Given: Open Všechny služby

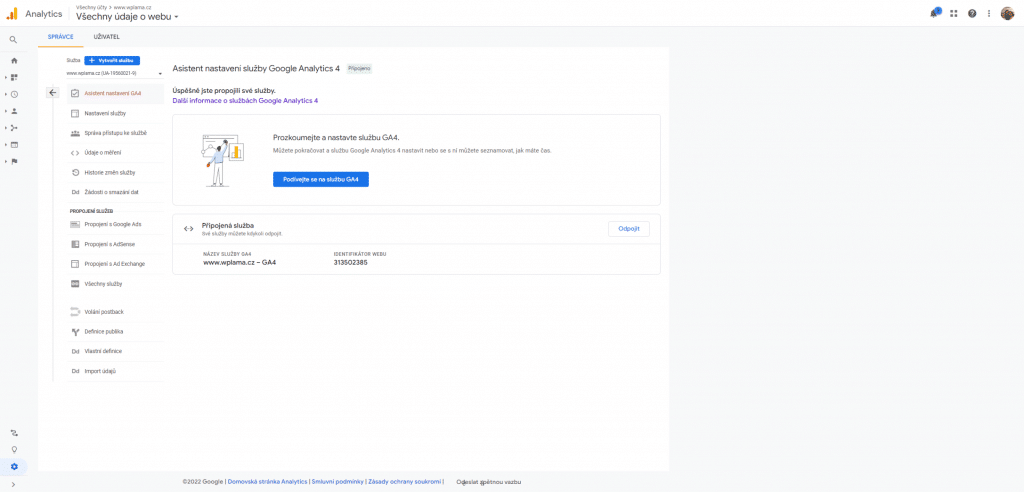Looking at the screenshot, I should point(116,284).
